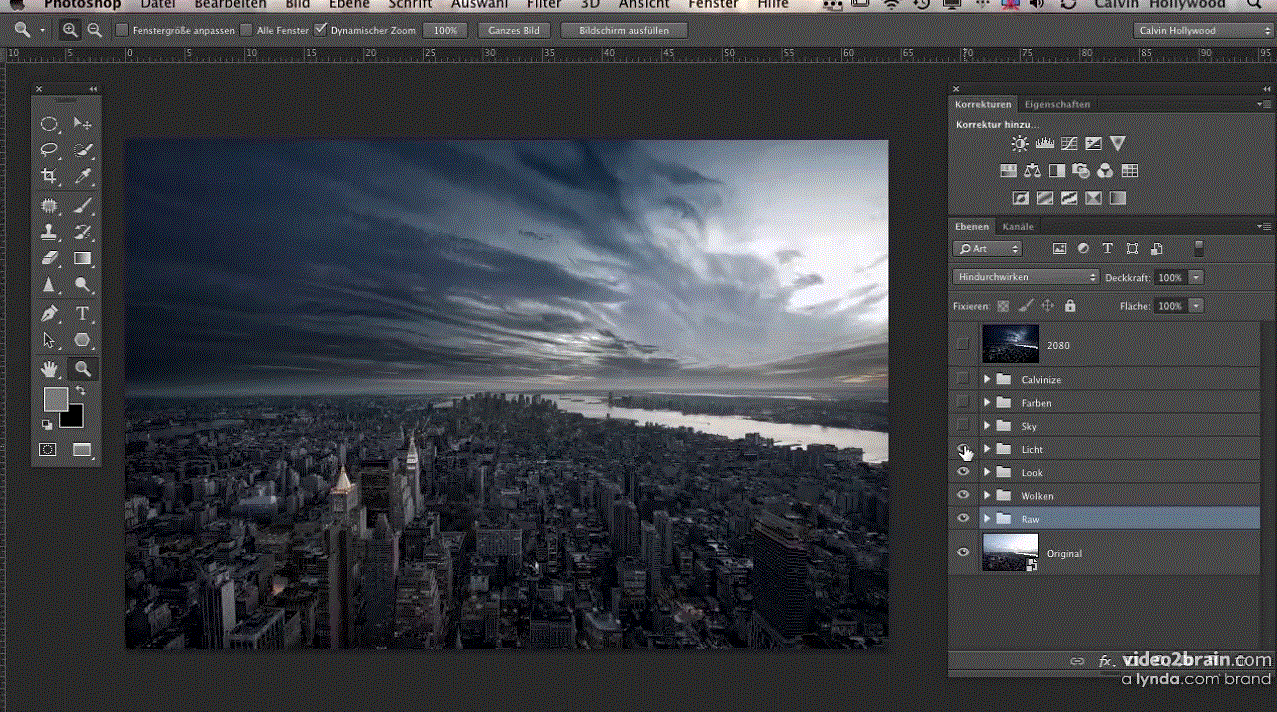Open the Fenster menu

713,5
